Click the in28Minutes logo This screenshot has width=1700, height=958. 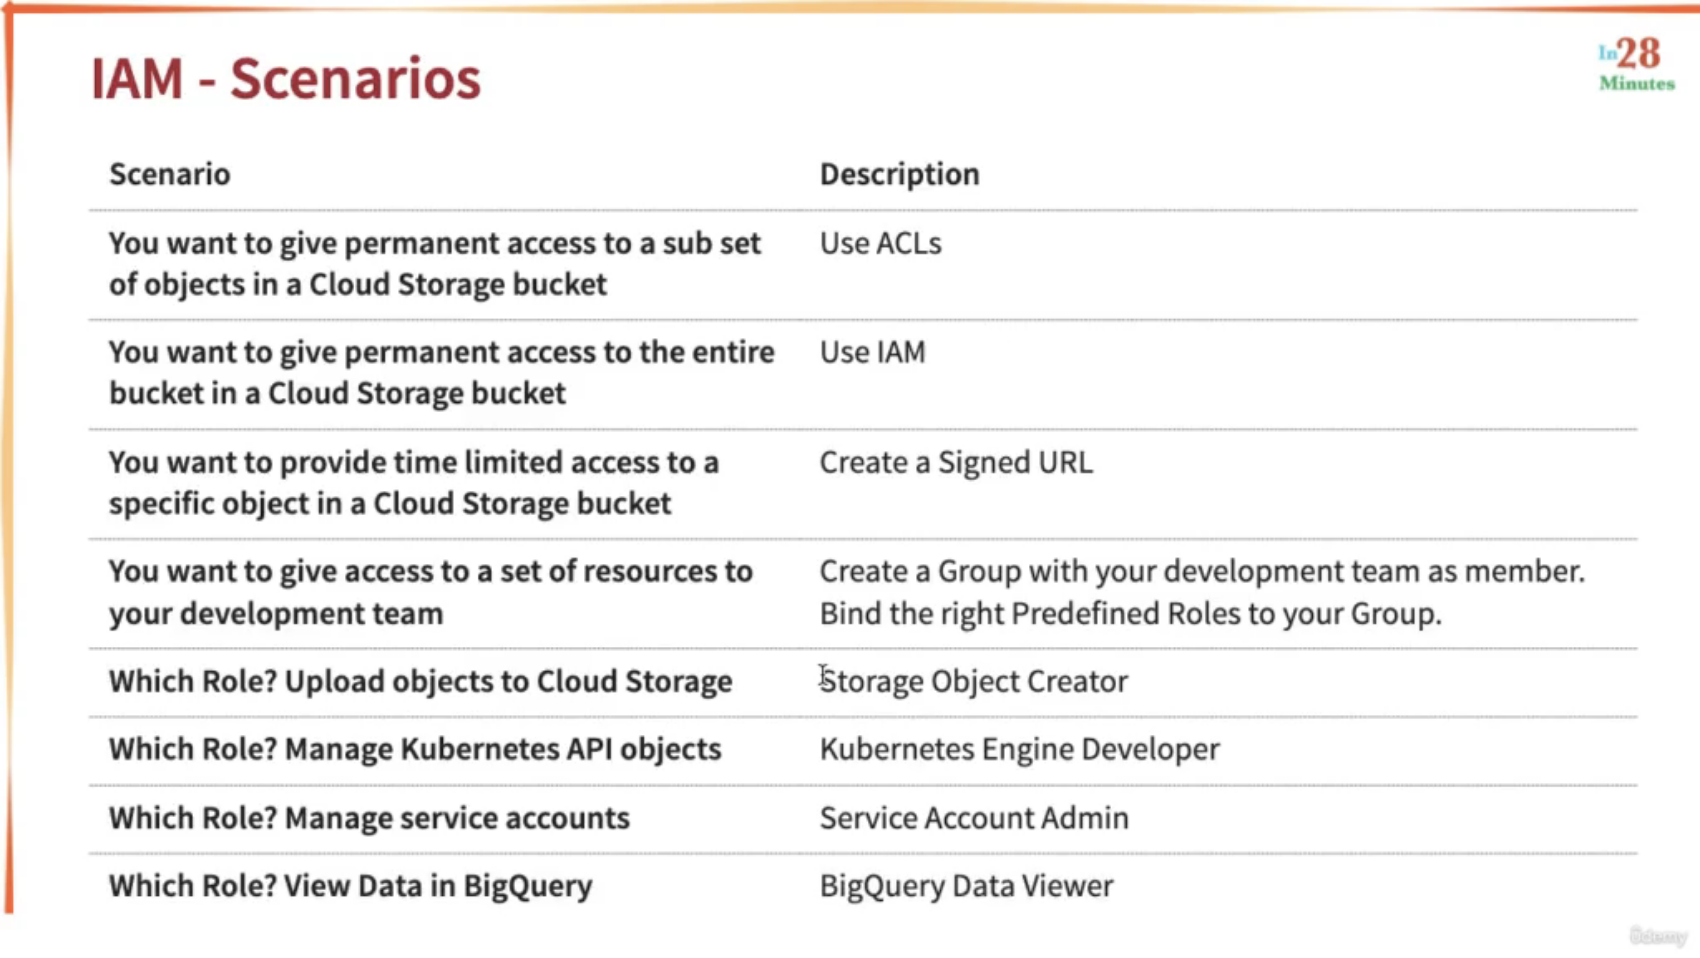click(1636, 65)
